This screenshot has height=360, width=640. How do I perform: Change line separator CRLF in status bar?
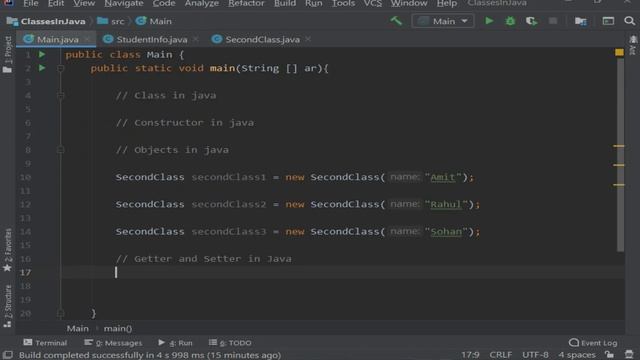500,355
